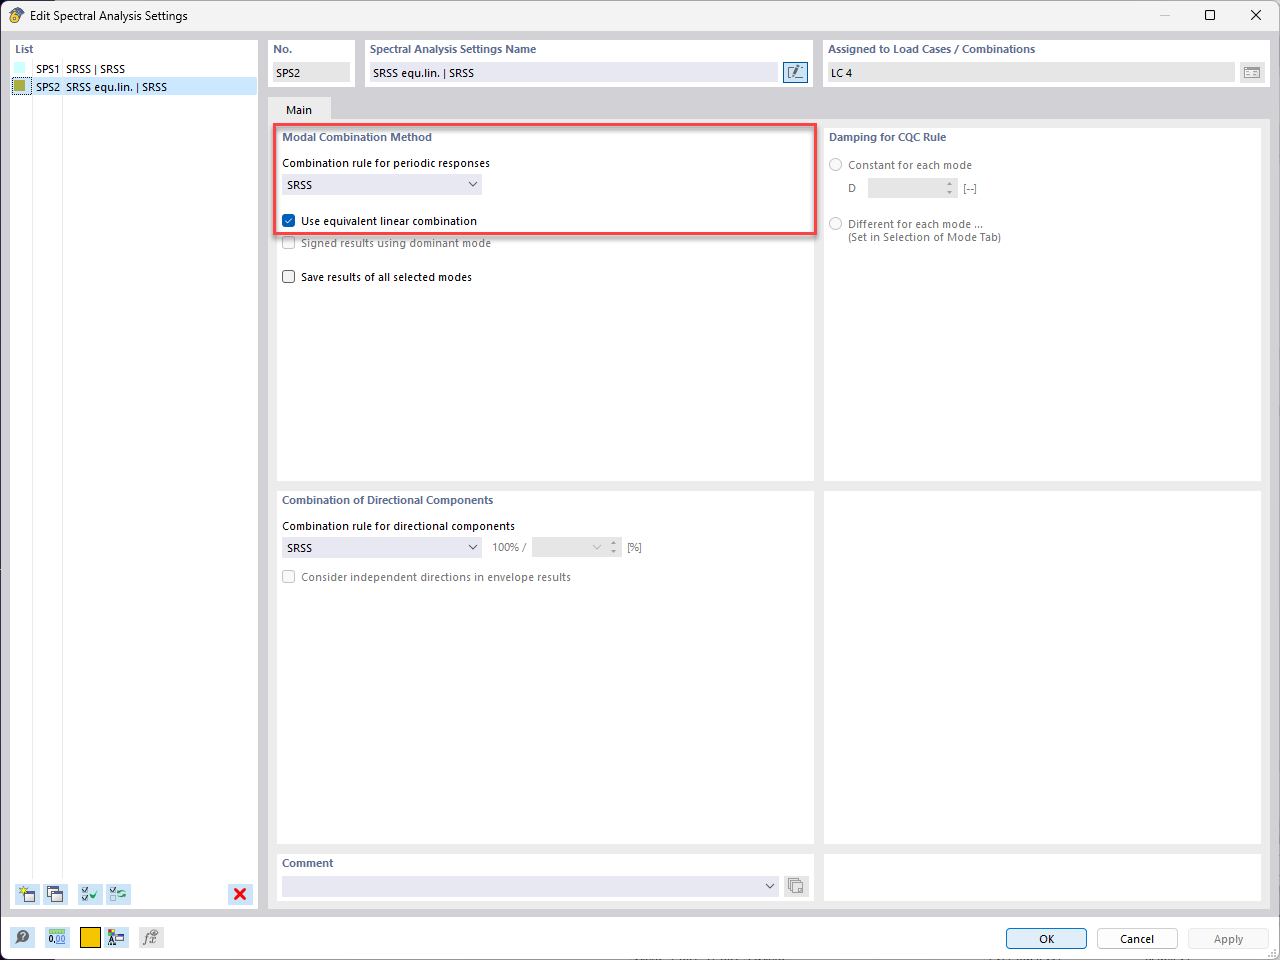1280x960 pixels.
Task: Select all list items with check icon
Action: click(x=90, y=894)
